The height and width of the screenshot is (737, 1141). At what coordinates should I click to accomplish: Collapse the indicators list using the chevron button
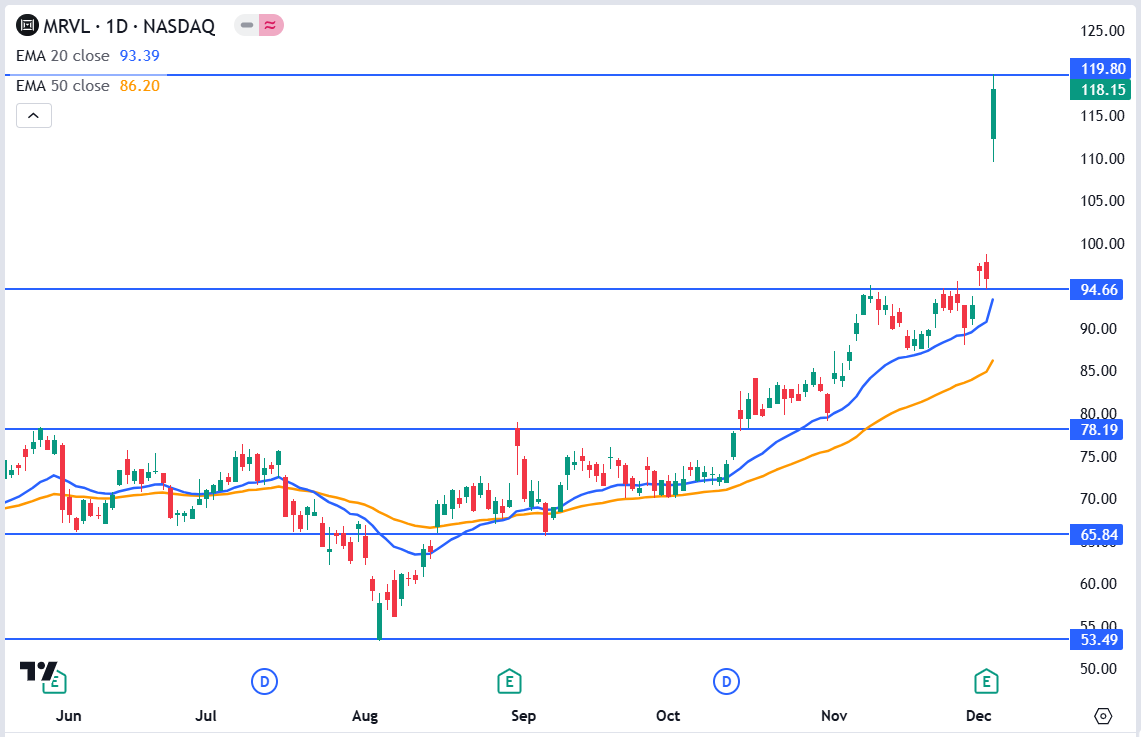point(33,115)
